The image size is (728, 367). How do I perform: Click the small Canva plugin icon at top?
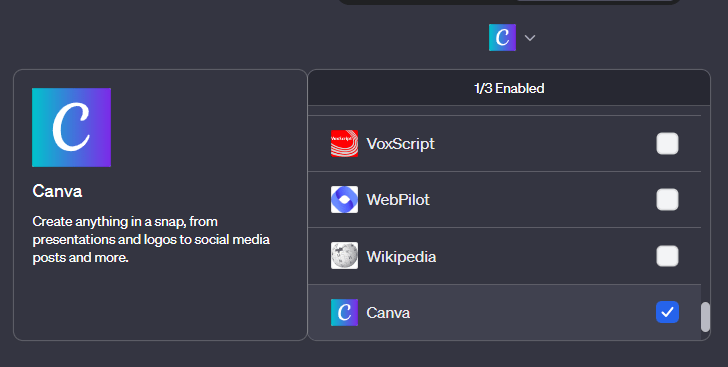(502, 38)
